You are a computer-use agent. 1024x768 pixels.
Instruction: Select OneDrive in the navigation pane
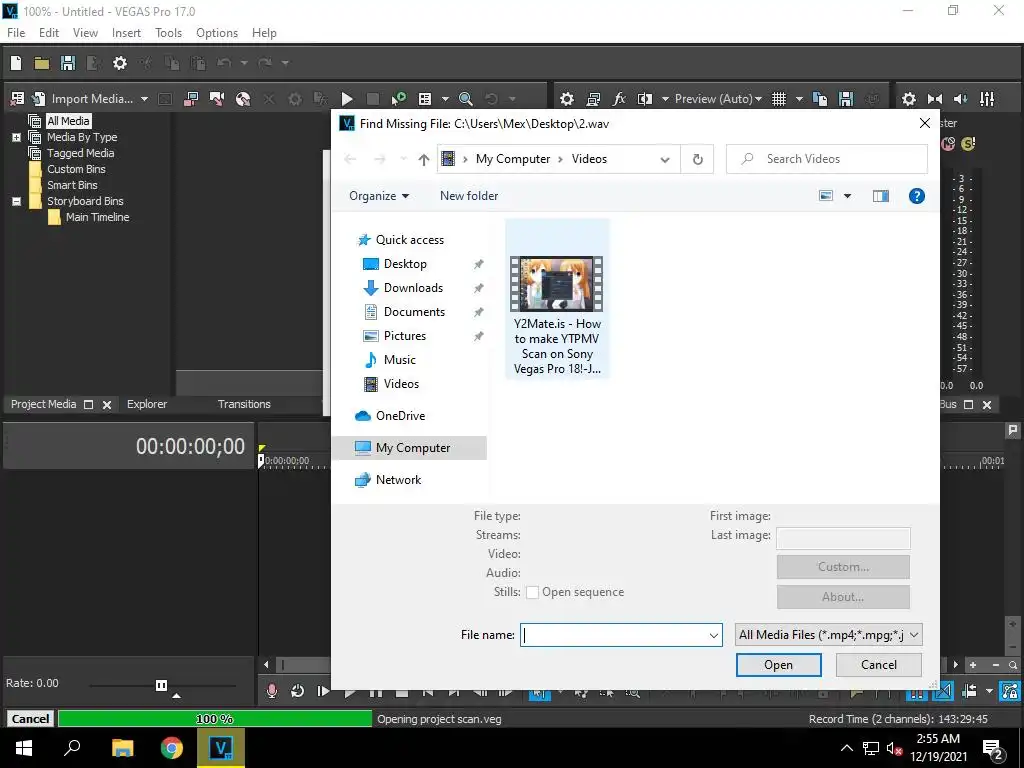pos(400,416)
